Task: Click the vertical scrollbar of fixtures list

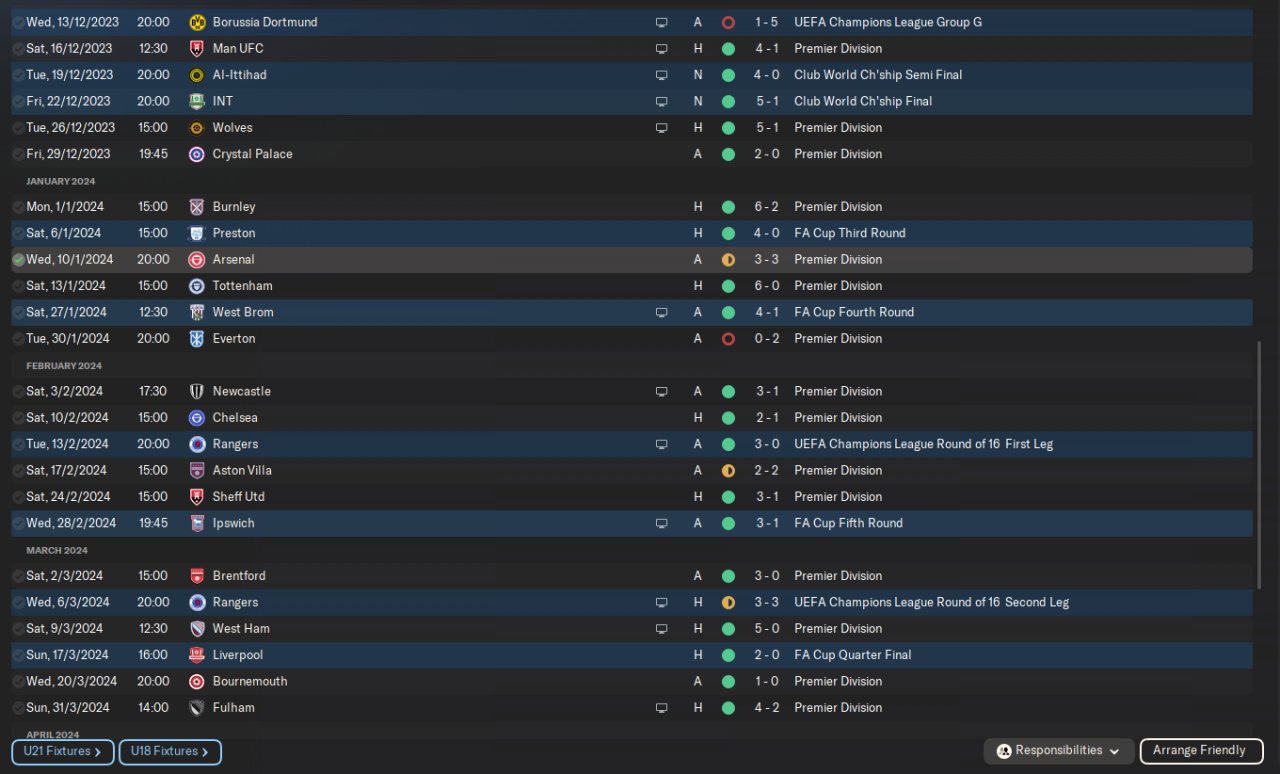Action: (x=1260, y=465)
